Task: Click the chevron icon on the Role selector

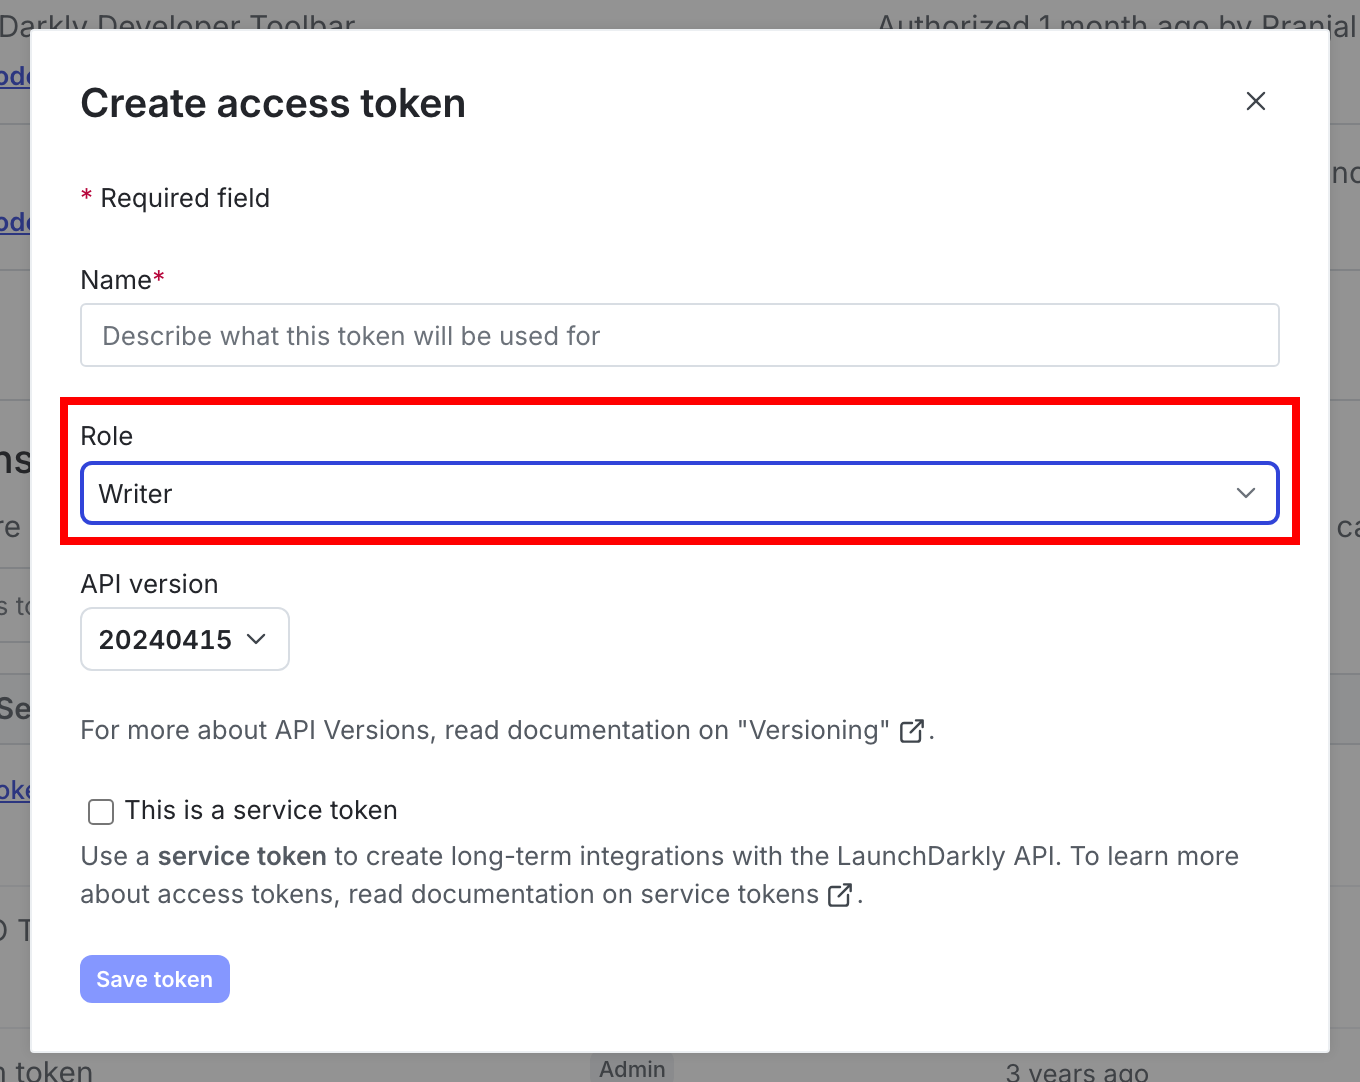Action: click(x=1246, y=493)
